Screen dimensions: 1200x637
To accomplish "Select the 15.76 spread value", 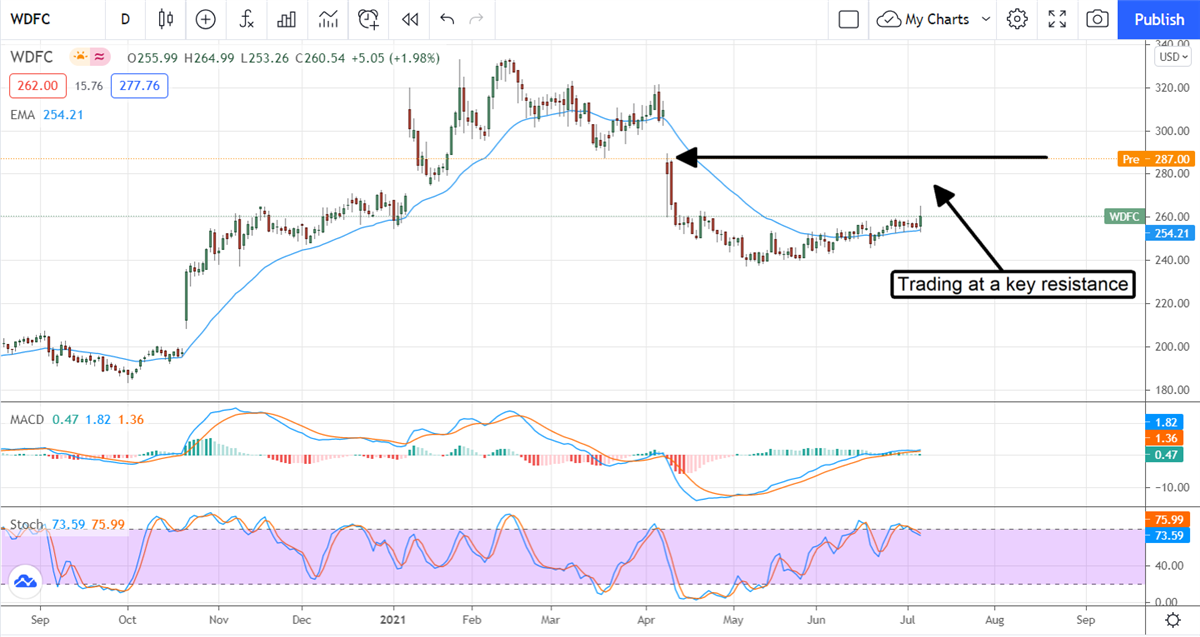I will click(89, 86).
